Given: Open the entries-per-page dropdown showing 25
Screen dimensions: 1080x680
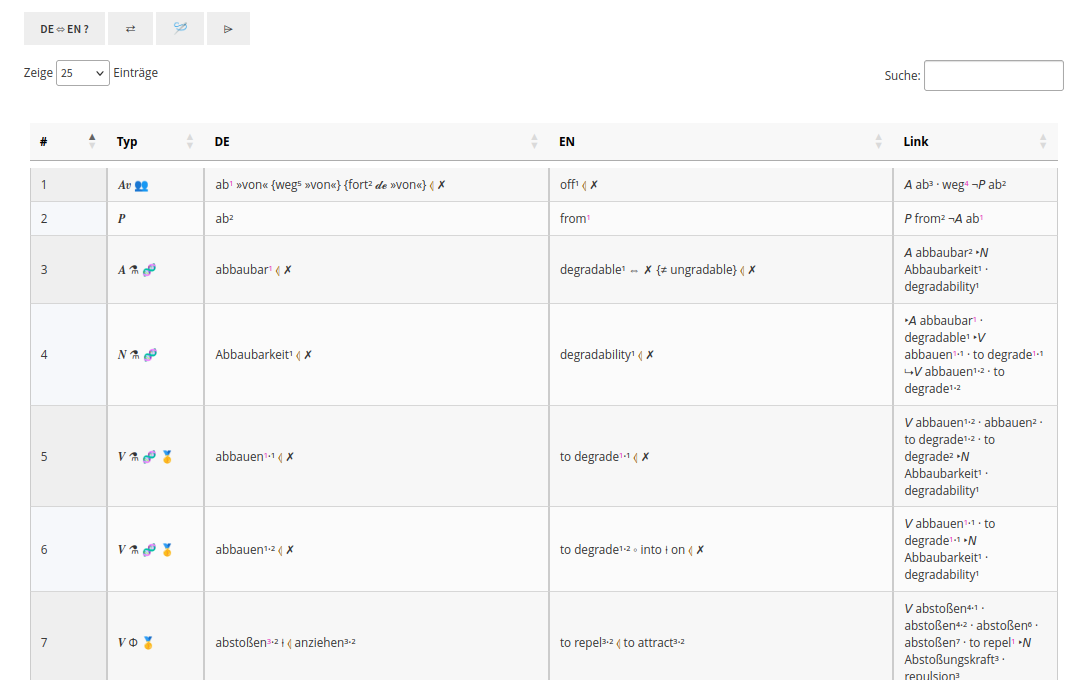Looking at the screenshot, I should 83,73.
